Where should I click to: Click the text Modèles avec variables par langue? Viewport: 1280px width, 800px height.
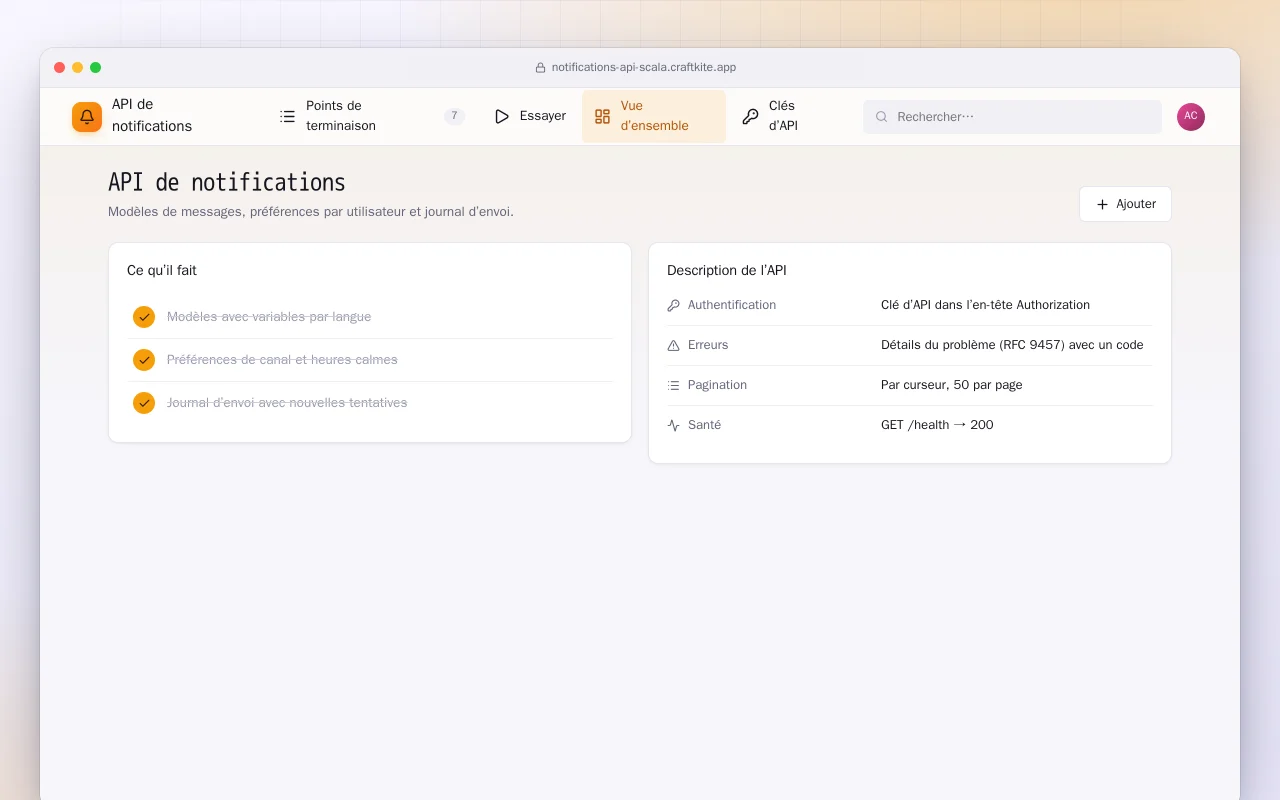pos(269,317)
